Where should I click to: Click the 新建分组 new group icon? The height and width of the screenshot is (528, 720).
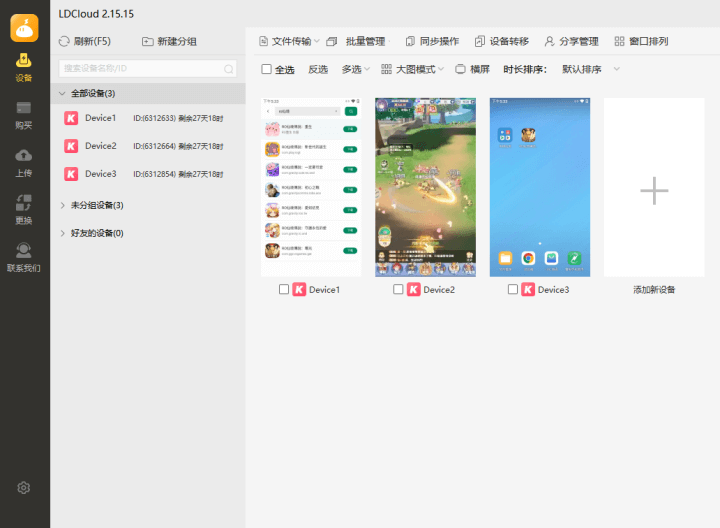pyautogui.click(x=148, y=42)
